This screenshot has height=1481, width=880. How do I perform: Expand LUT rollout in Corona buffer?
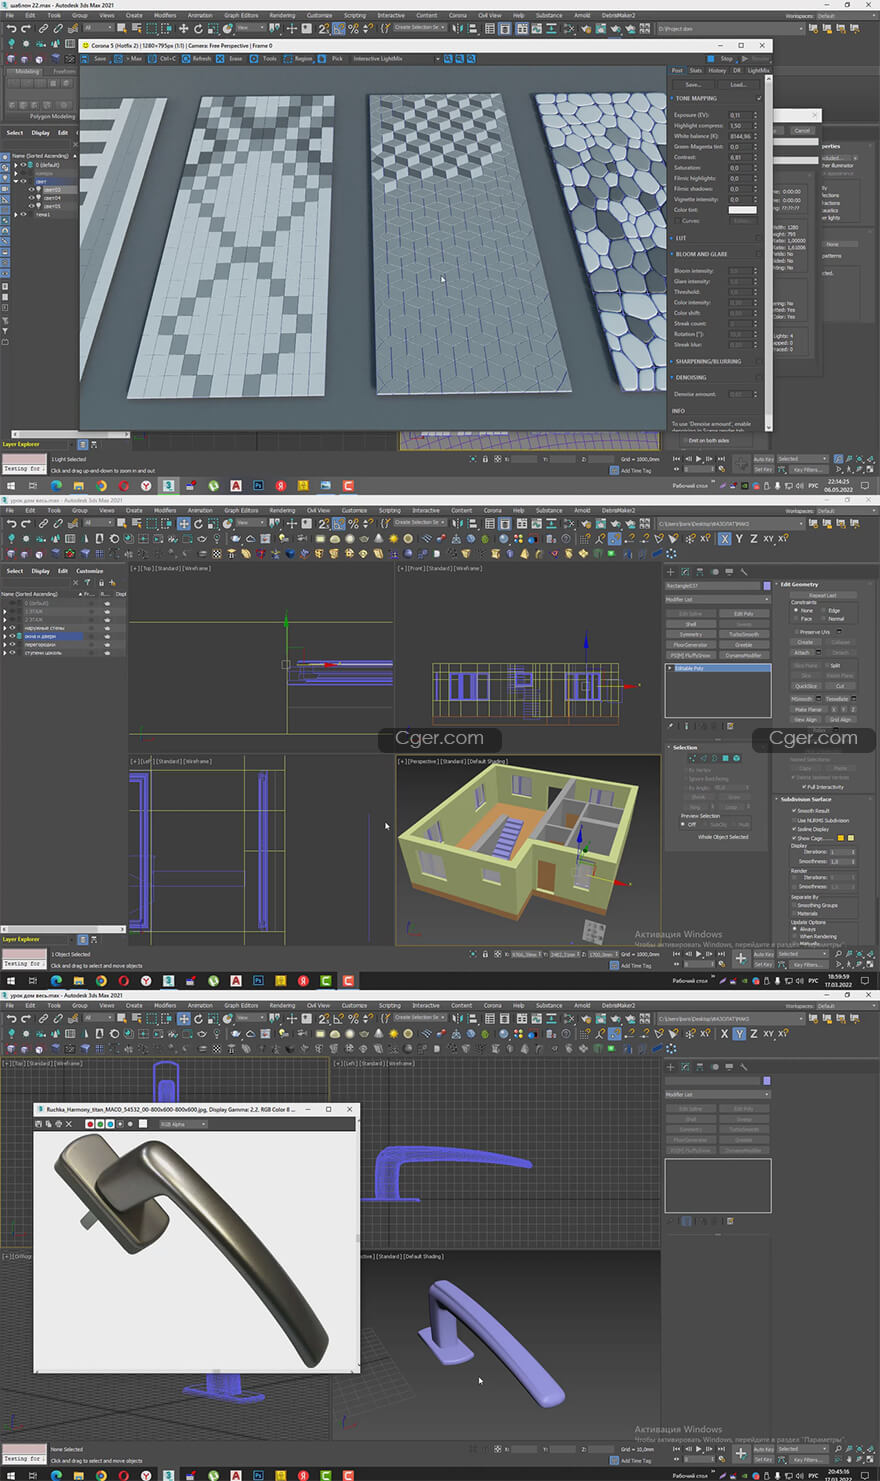pos(671,238)
